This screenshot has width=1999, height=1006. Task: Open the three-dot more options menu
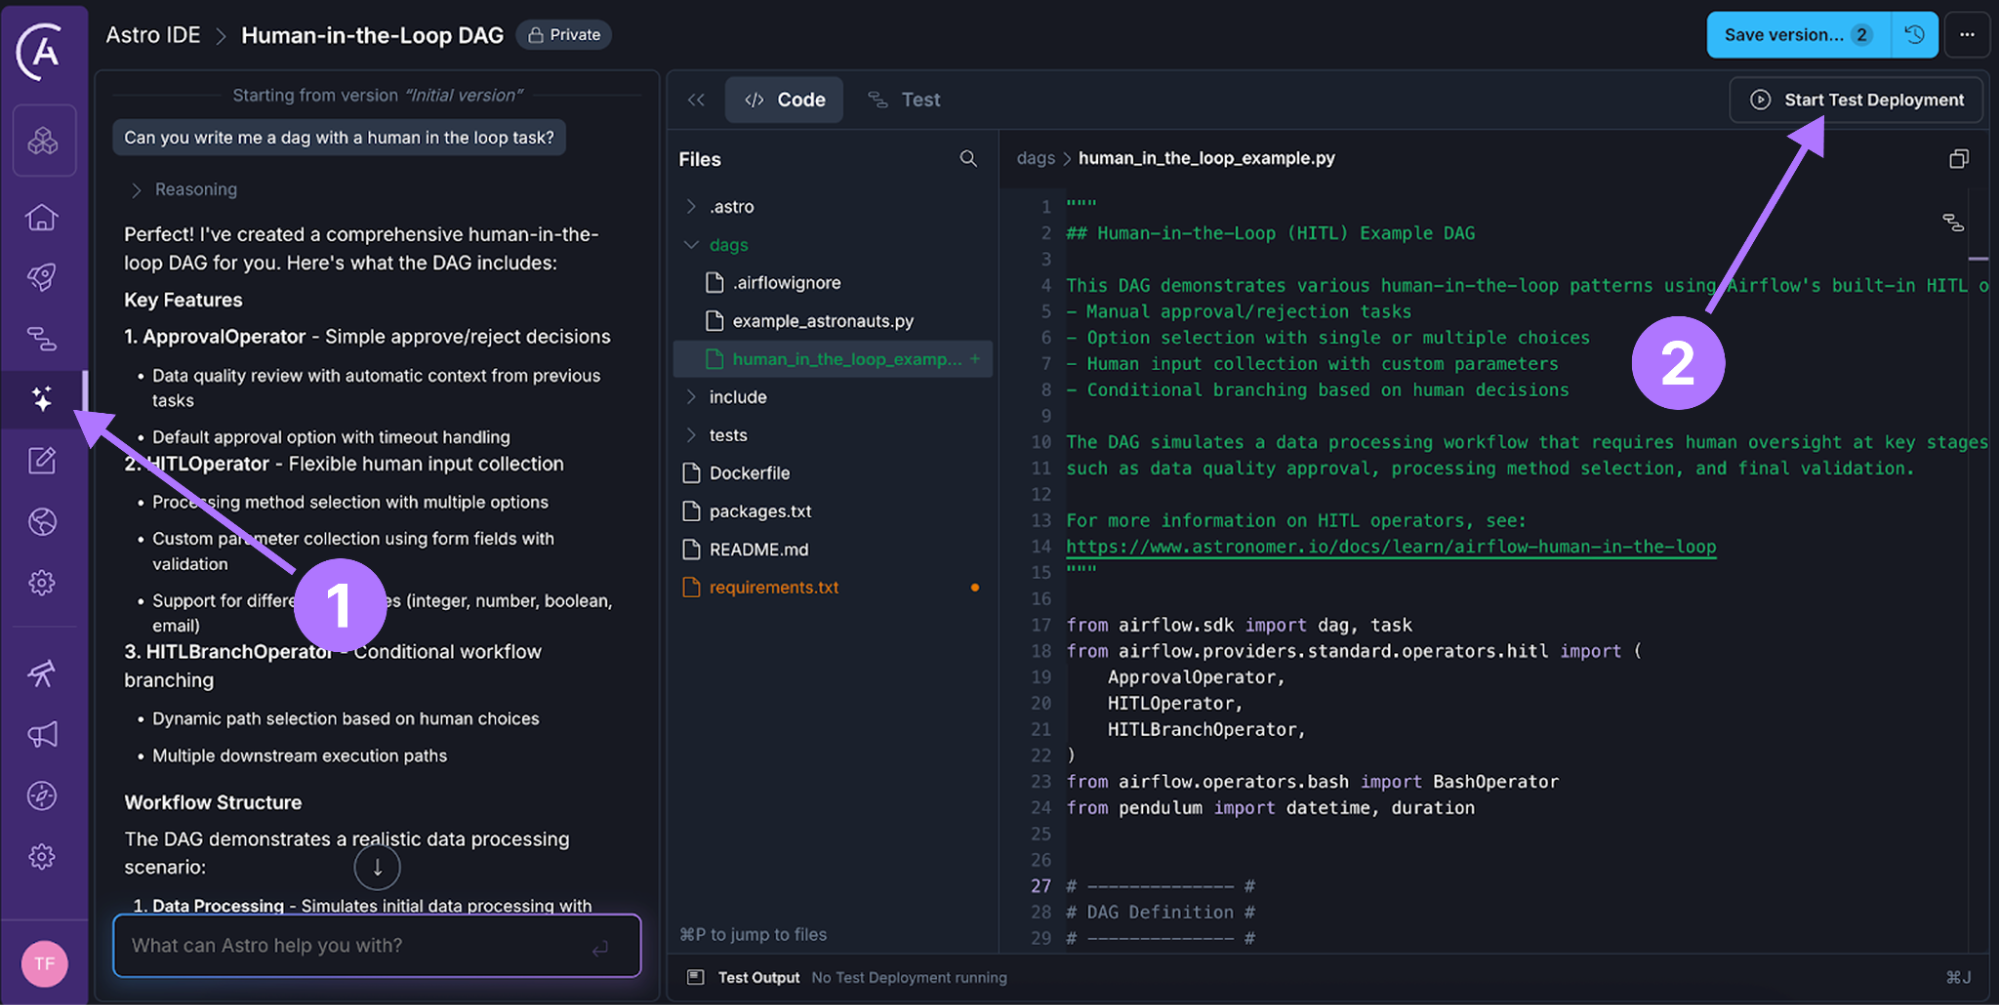point(1967,35)
